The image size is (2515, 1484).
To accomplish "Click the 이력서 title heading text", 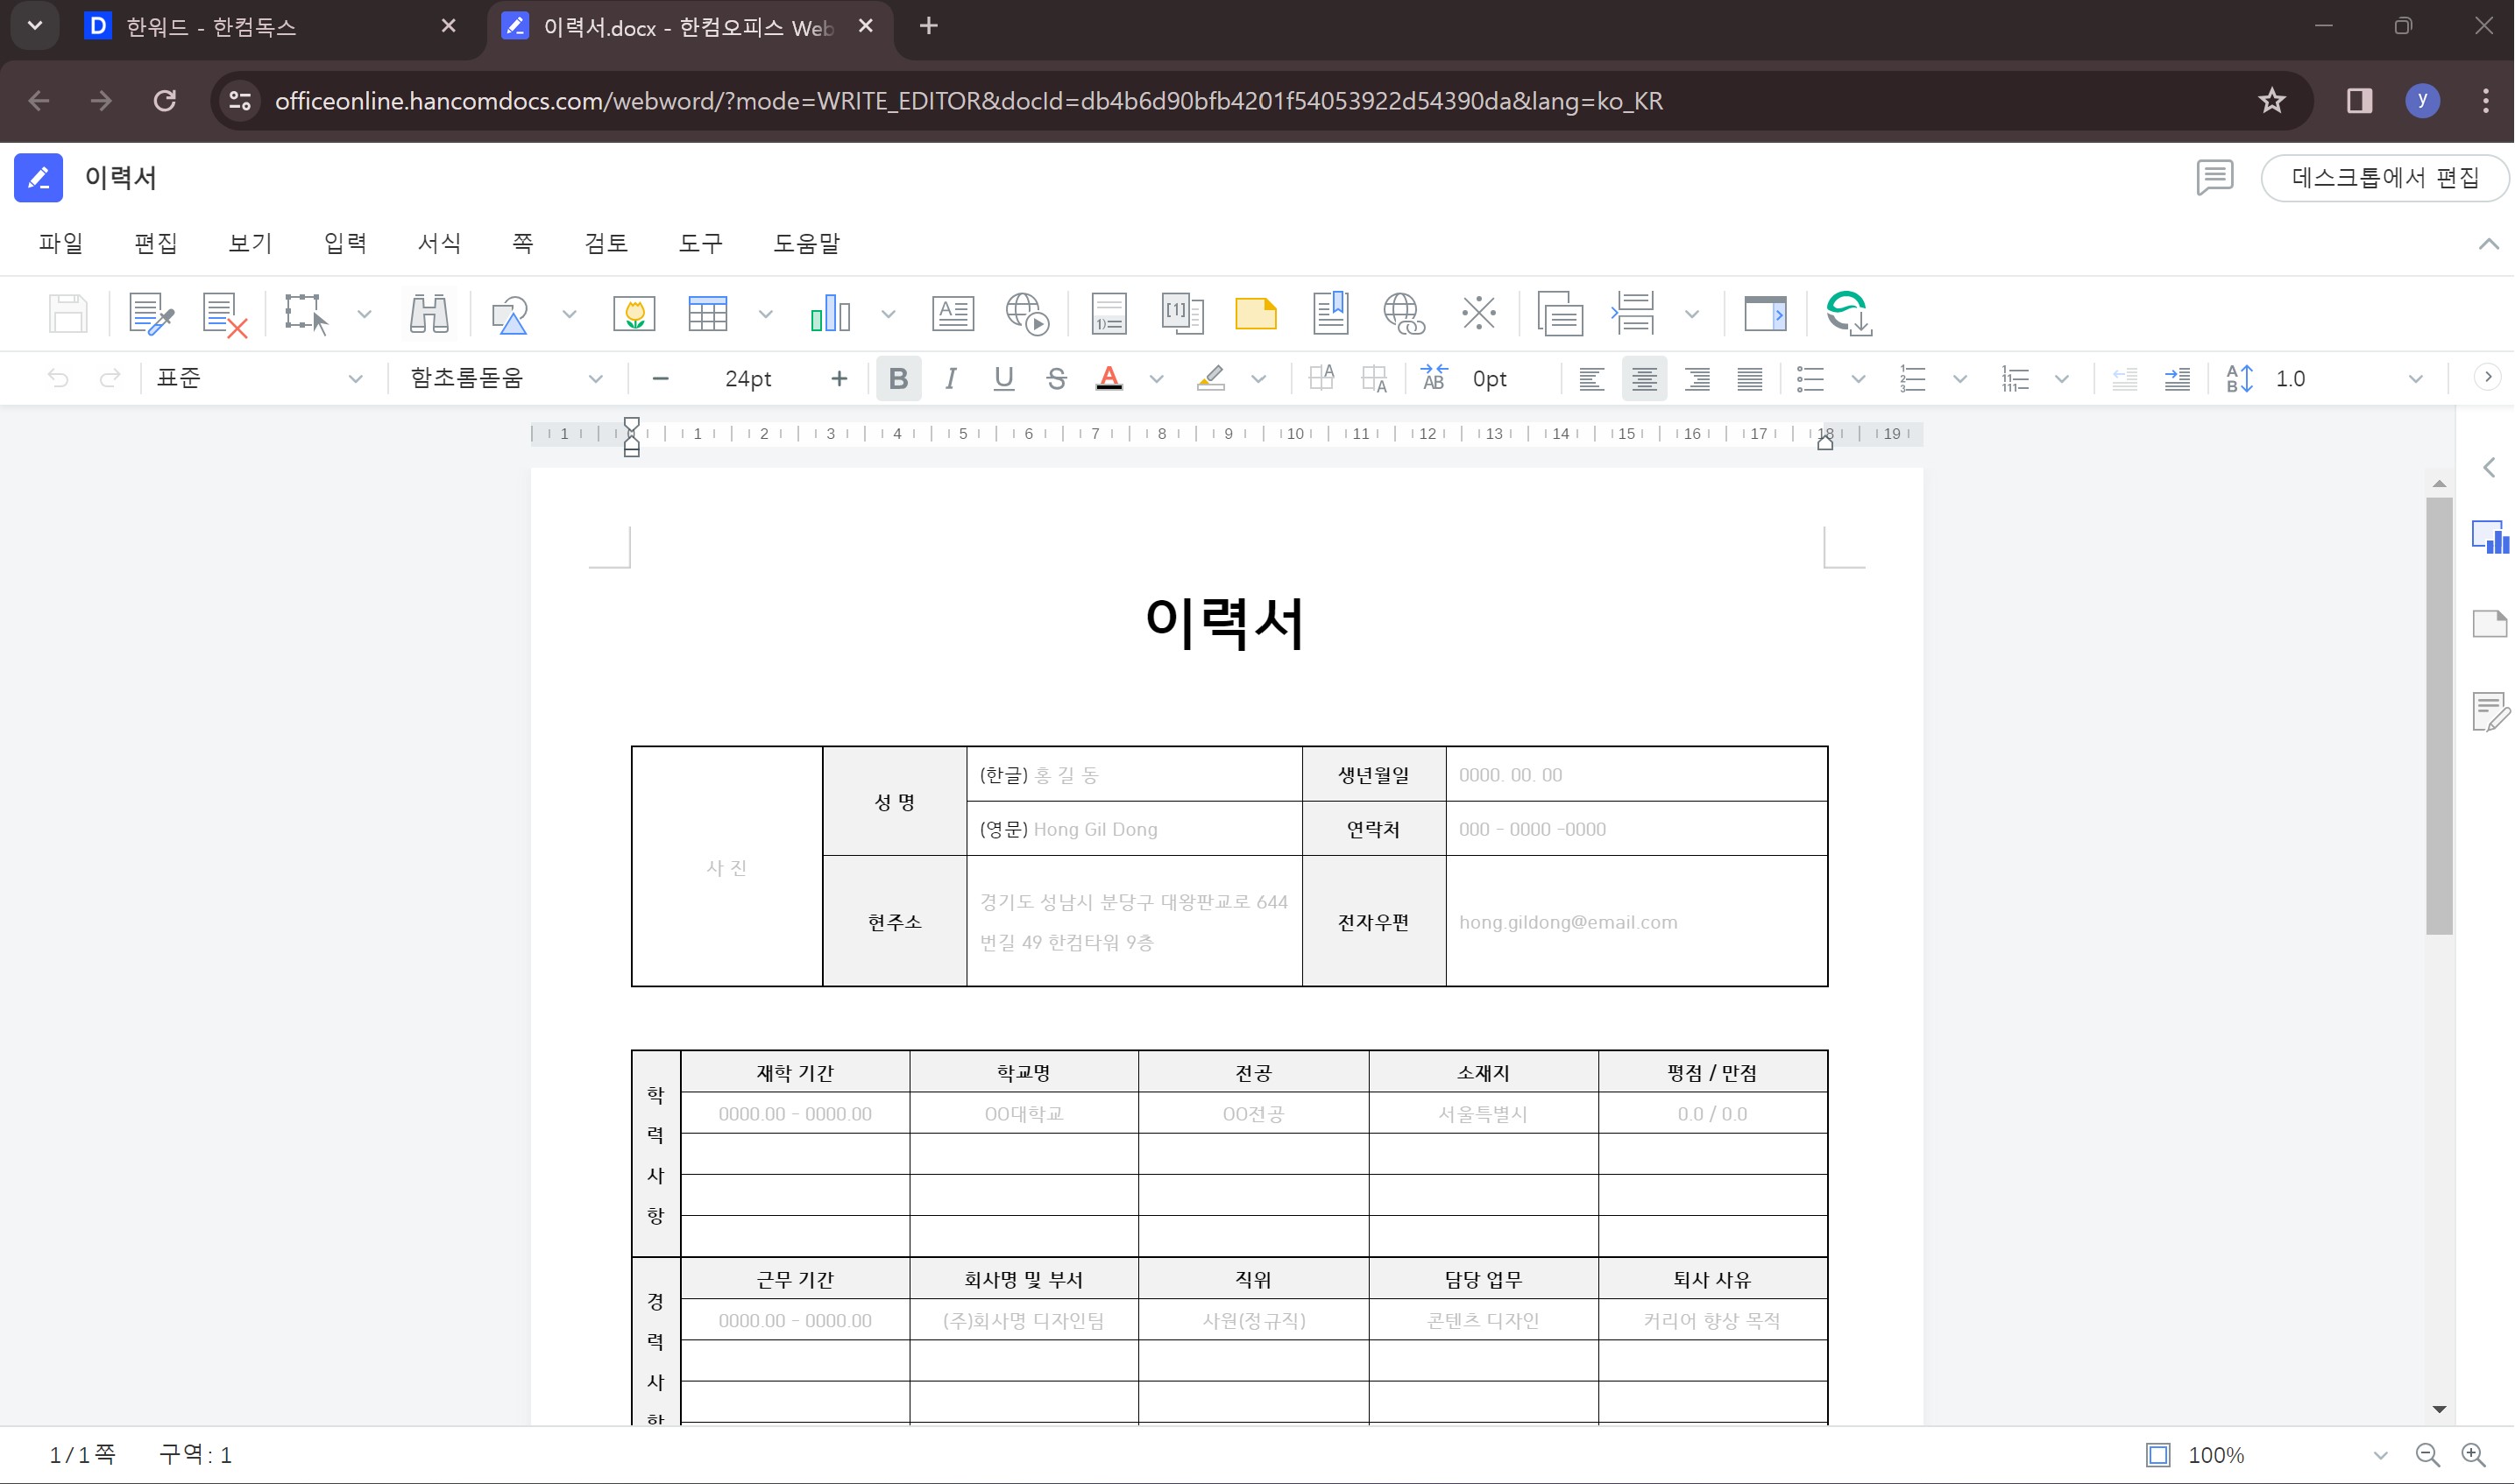I will [x=1225, y=623].
